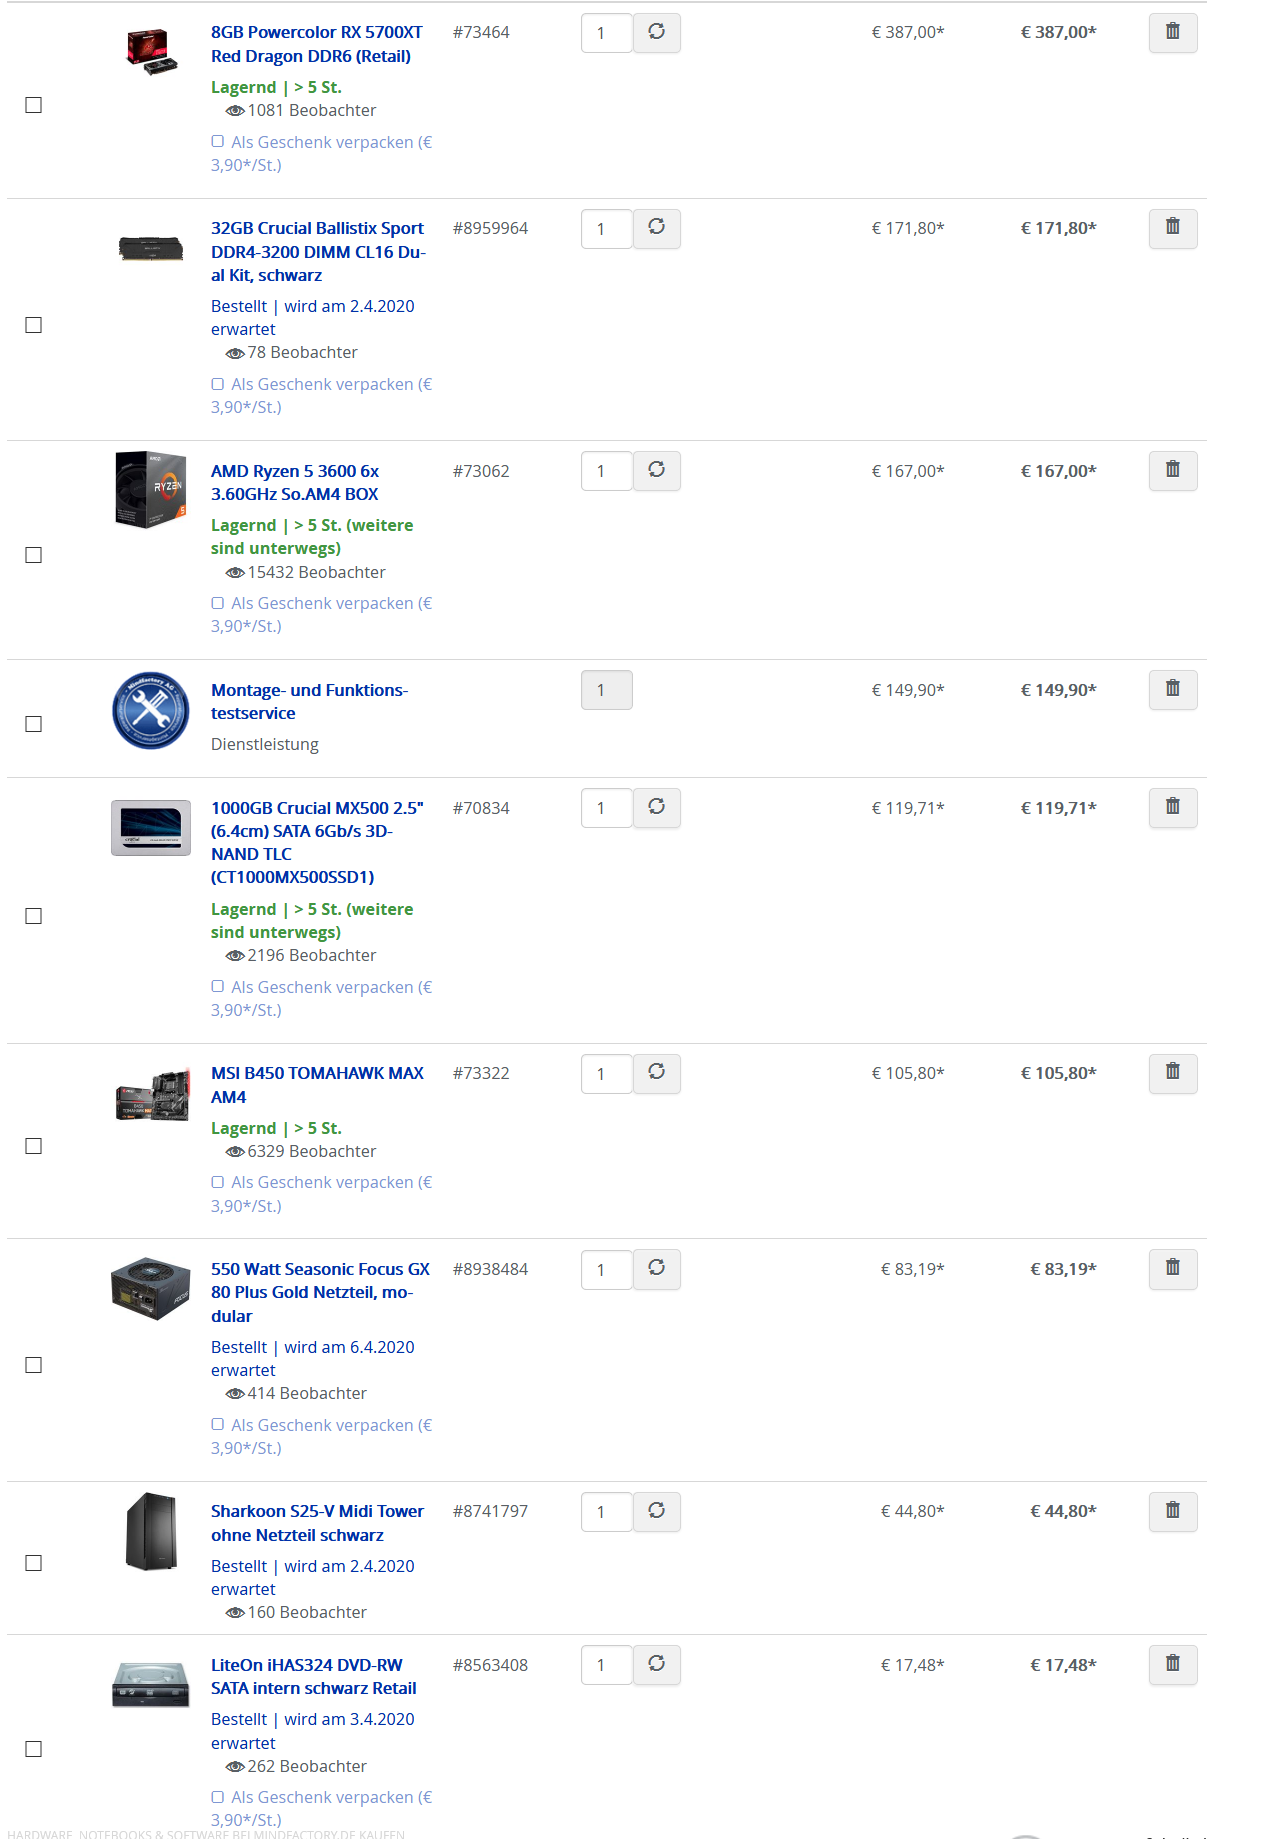
Task: Click the quantity field for LiteOn iHAS324
Action: 607,1665
